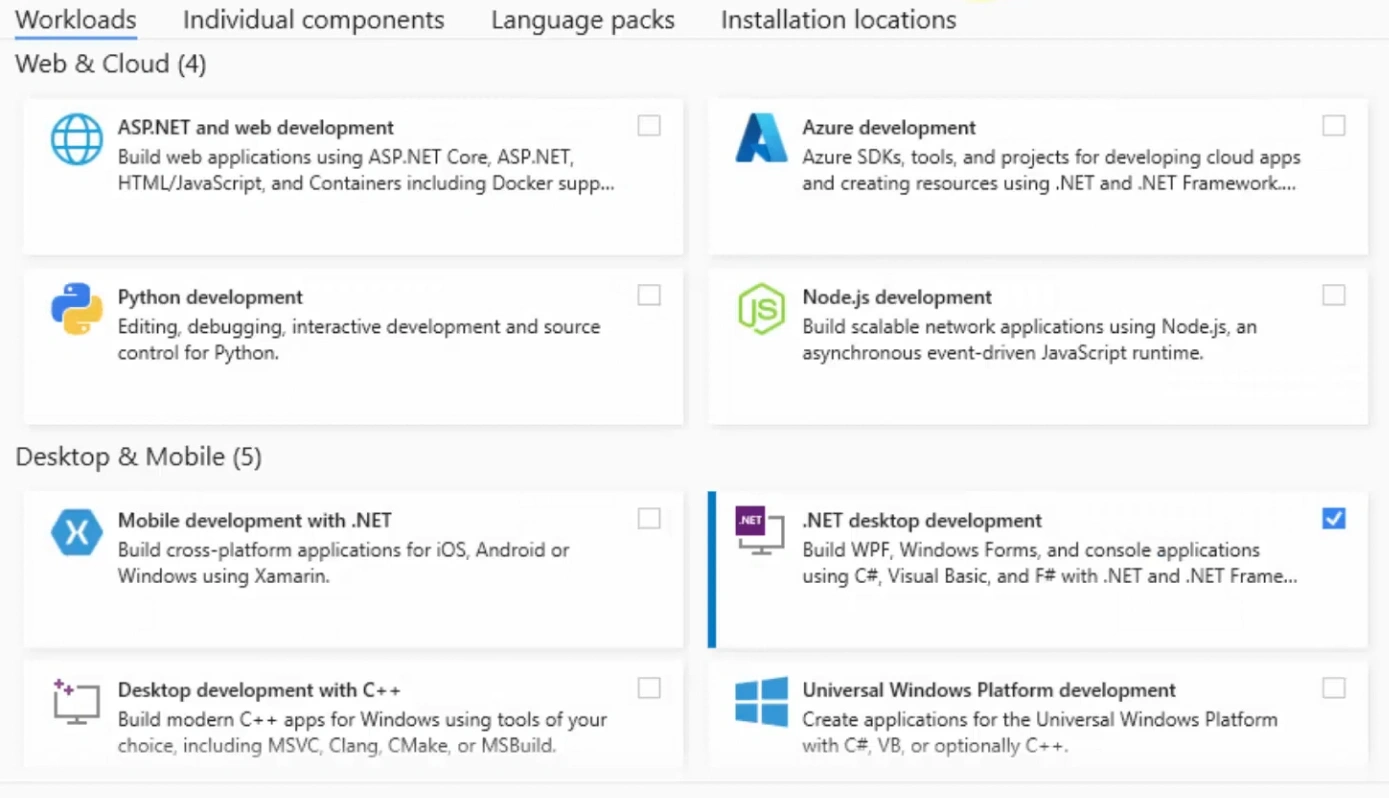
Task: Select the 'ASP.NET and web development' title
Action: coord(256,128)
